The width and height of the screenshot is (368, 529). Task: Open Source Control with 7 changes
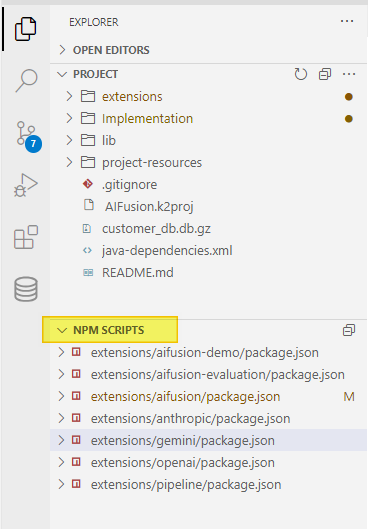click(28, 136)
